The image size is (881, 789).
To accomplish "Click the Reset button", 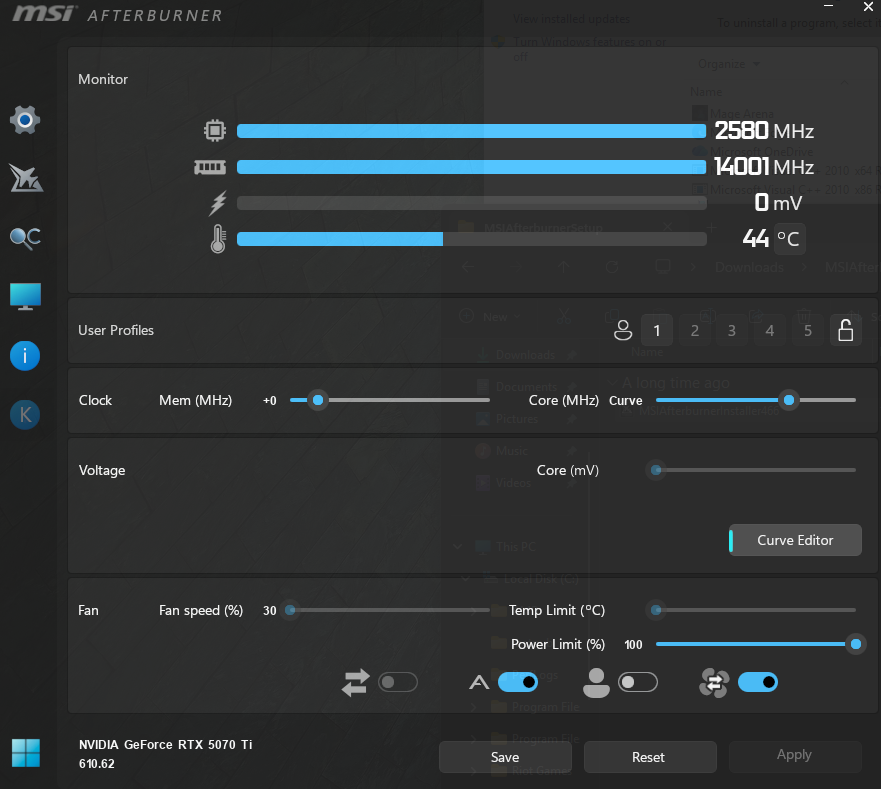I will click(648, 757).
